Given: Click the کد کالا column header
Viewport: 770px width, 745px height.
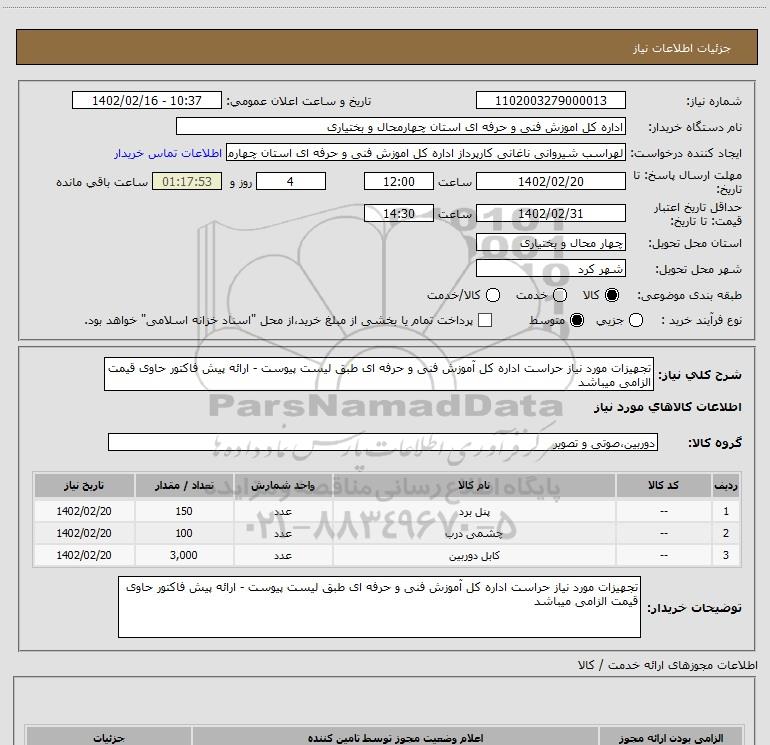Looking at the screenshot, I should pos(663,485).
